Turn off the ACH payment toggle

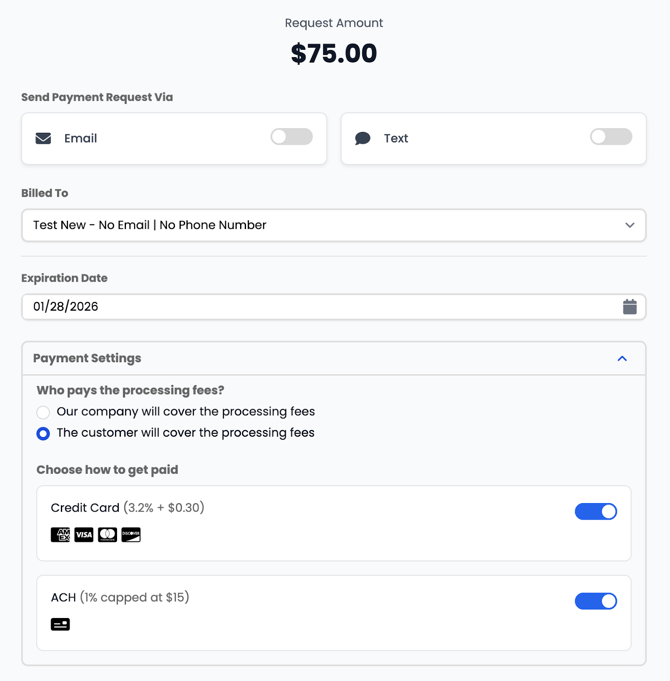(596, 601)
